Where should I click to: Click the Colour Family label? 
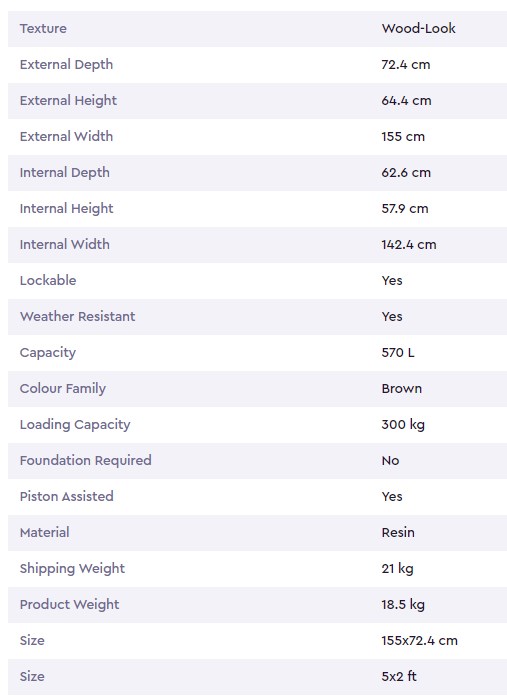click(x=63, y=389)
